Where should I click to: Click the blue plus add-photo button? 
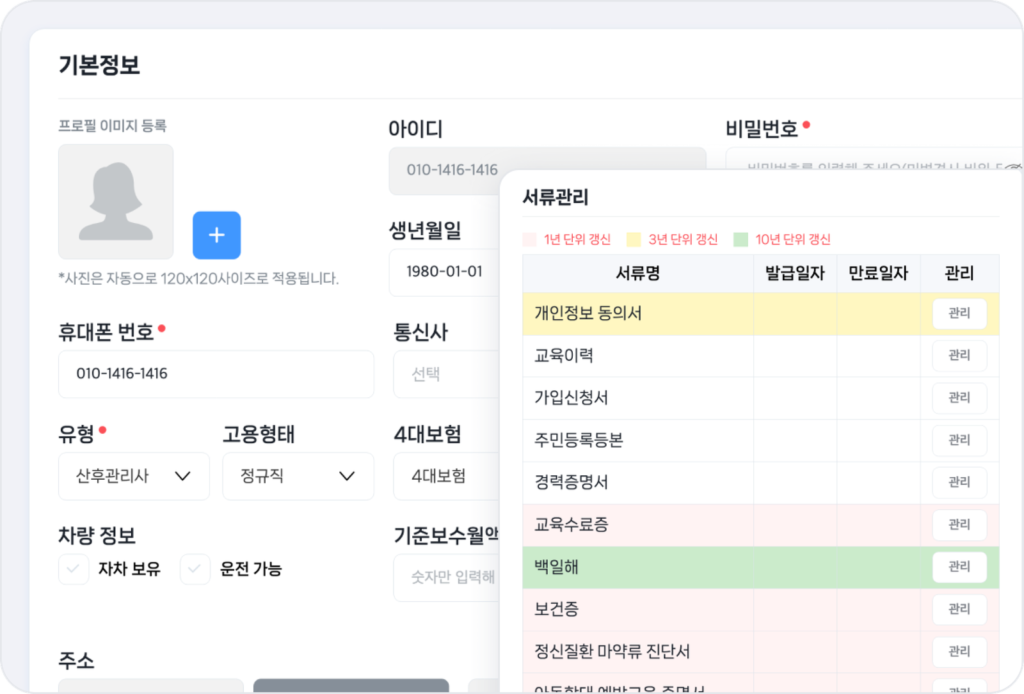pyautogui.click(x=216, y=236)
